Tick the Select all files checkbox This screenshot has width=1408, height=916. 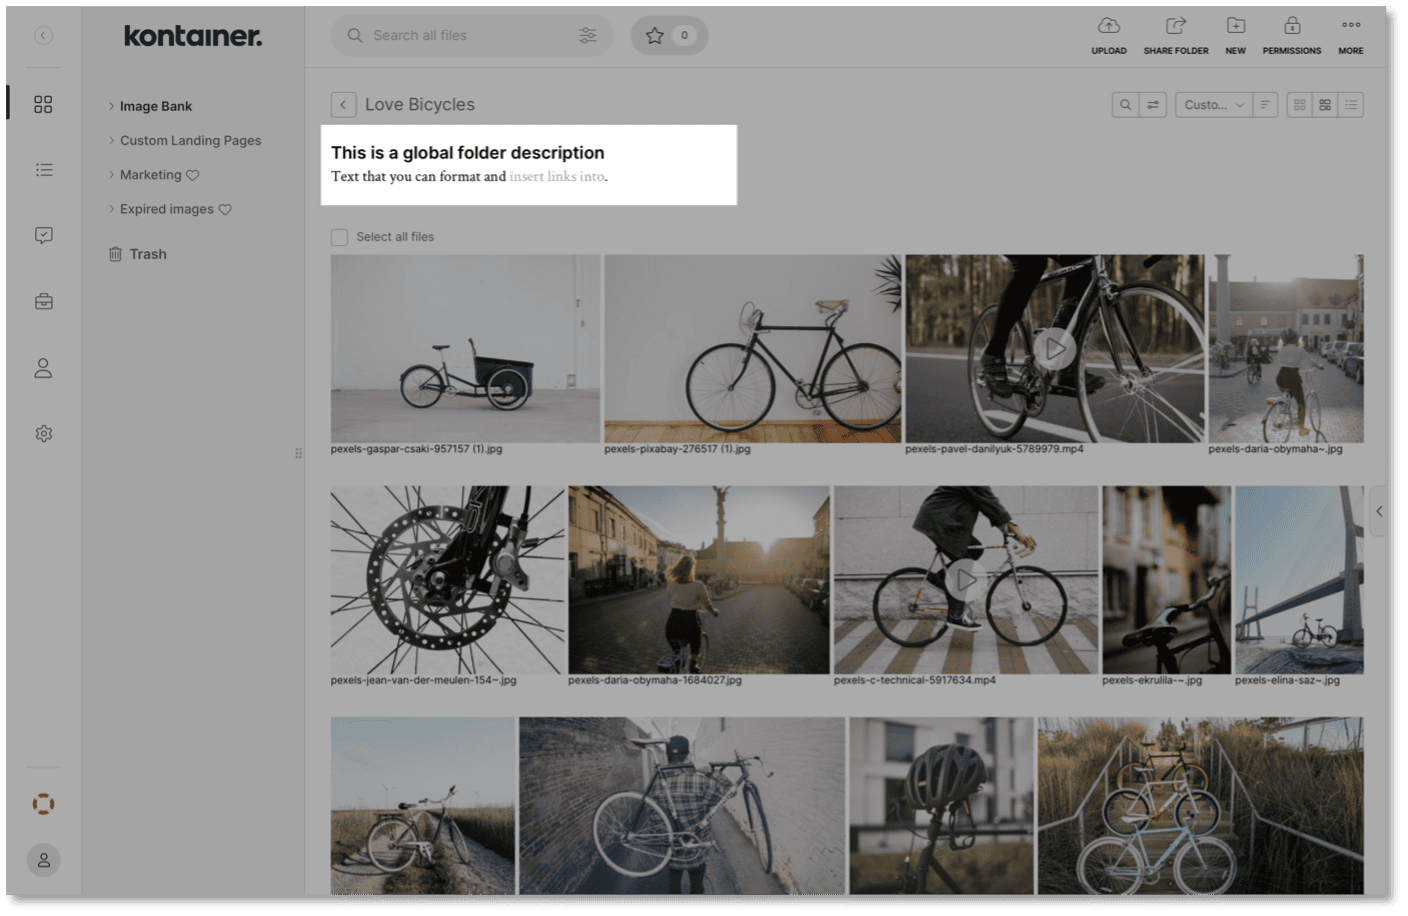(340, 237)
